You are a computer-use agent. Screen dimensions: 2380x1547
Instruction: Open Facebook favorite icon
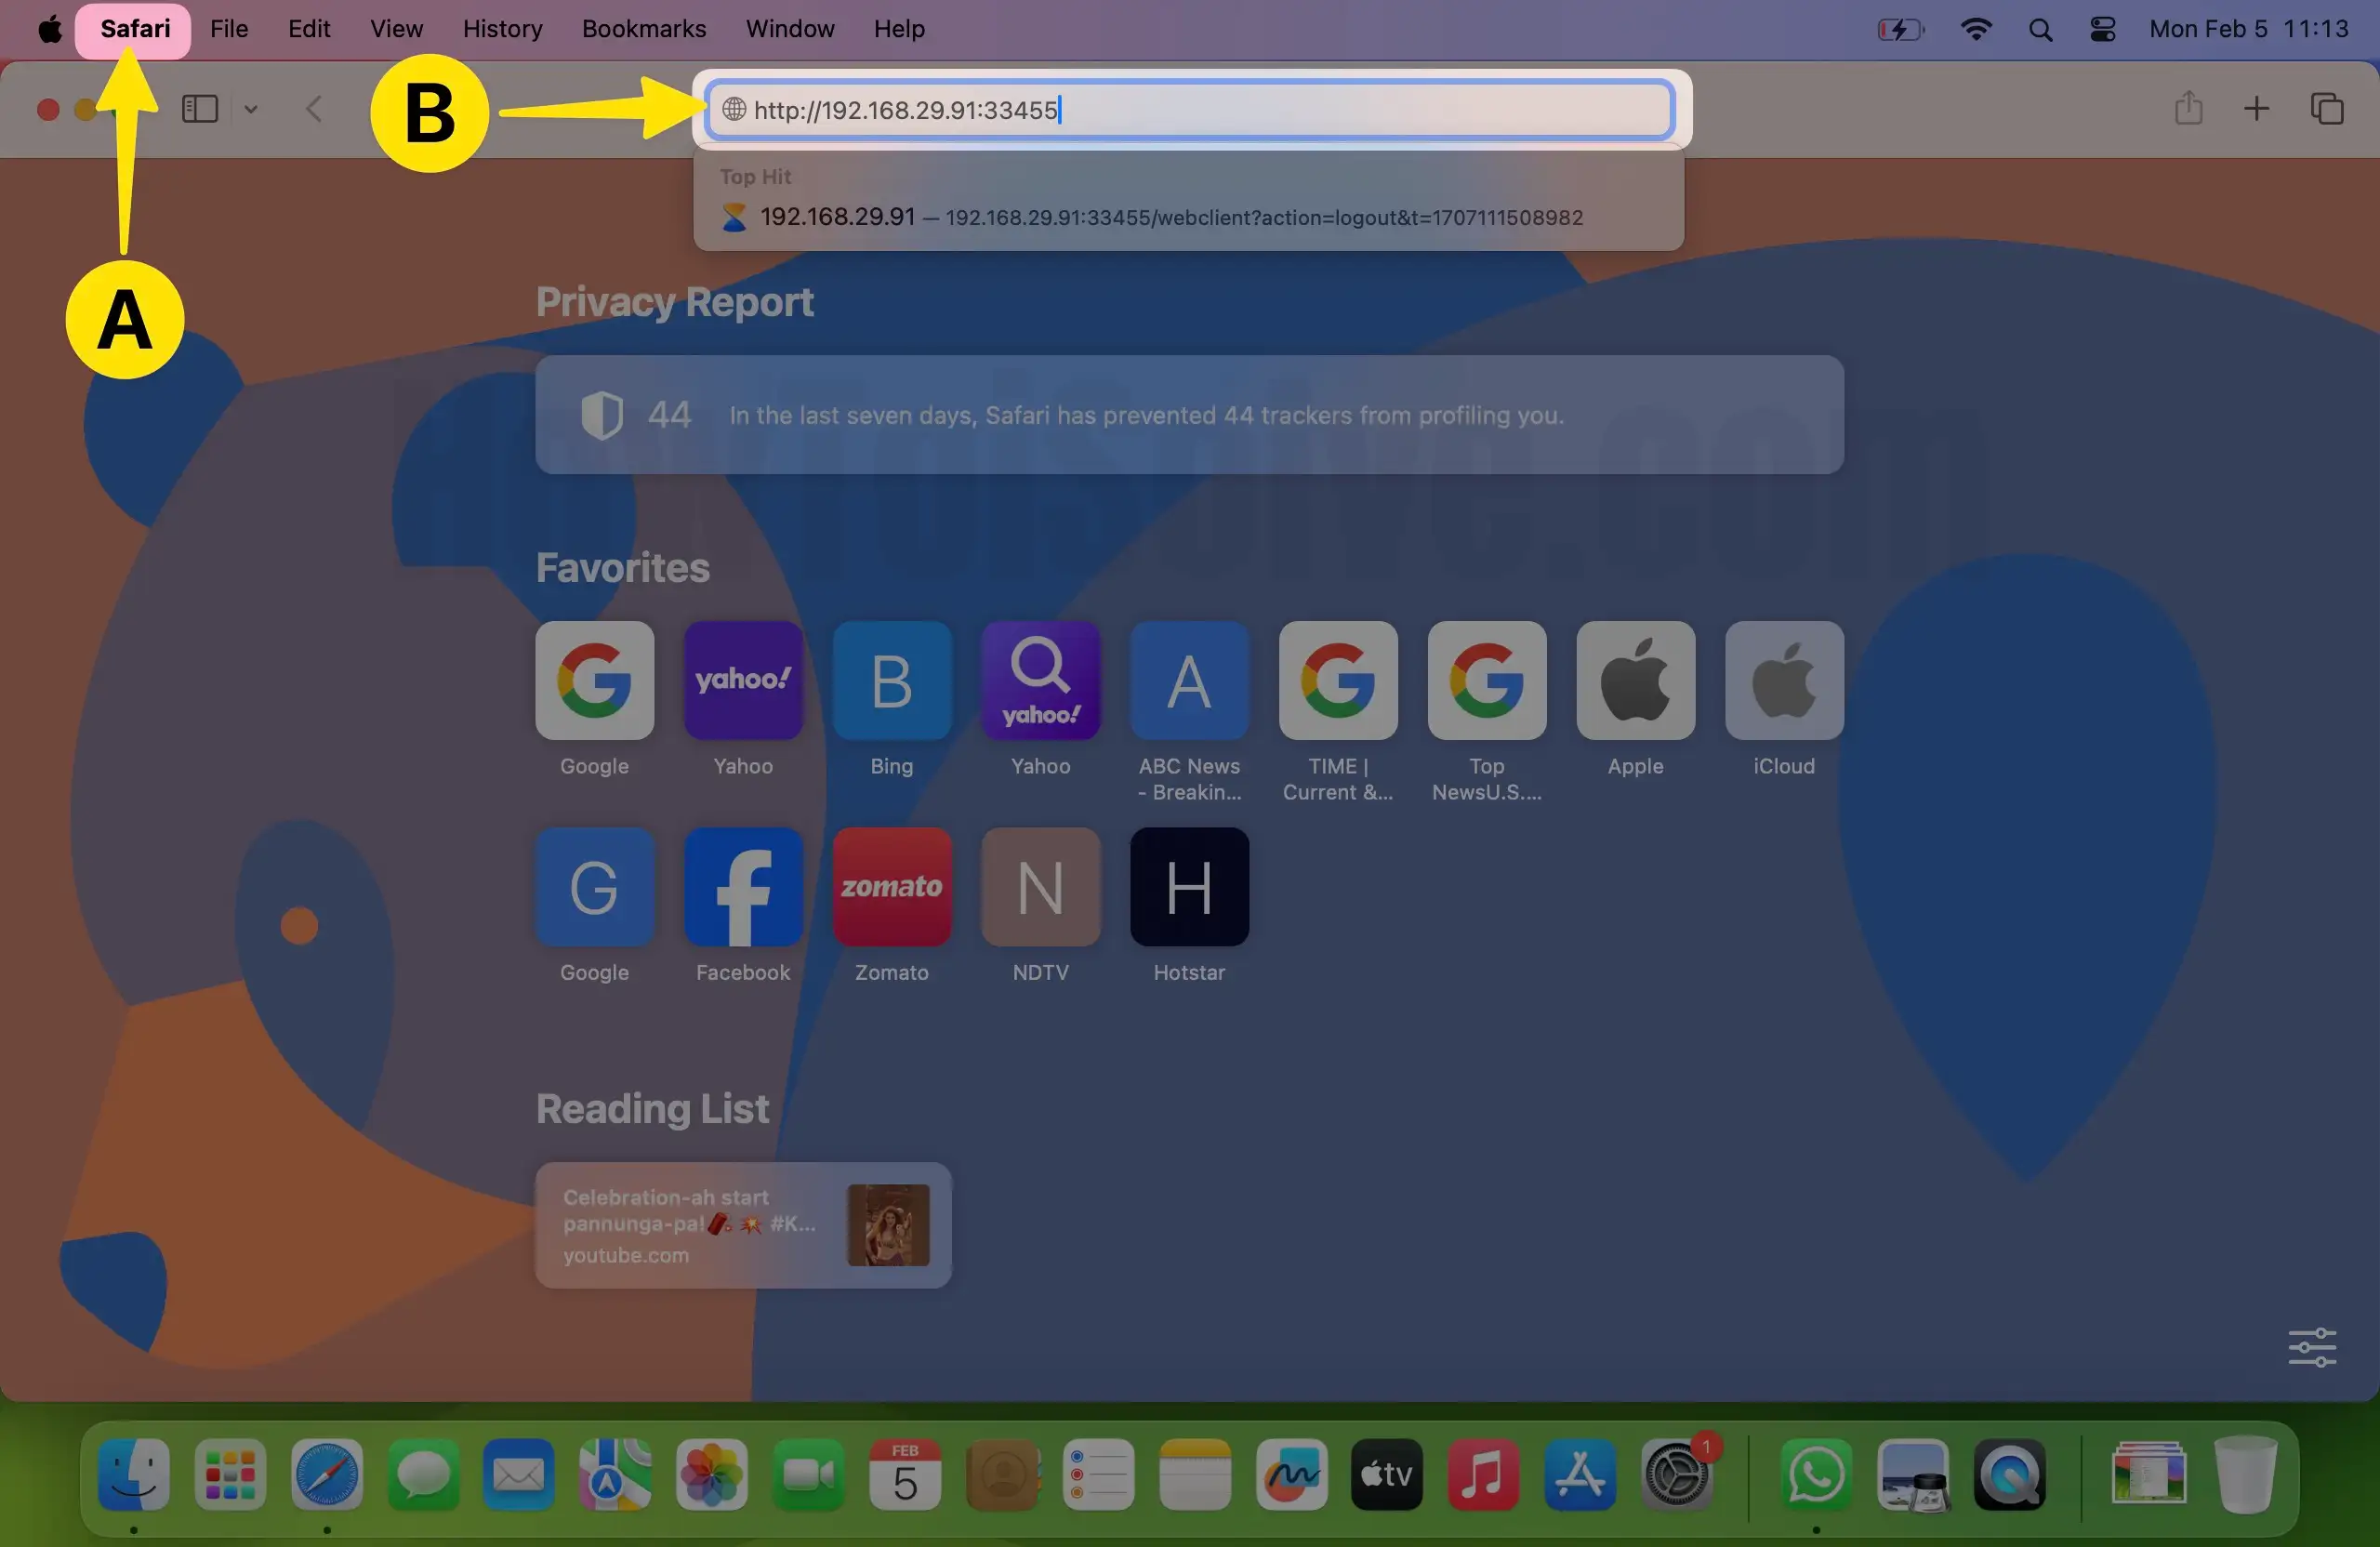[743, 886]
